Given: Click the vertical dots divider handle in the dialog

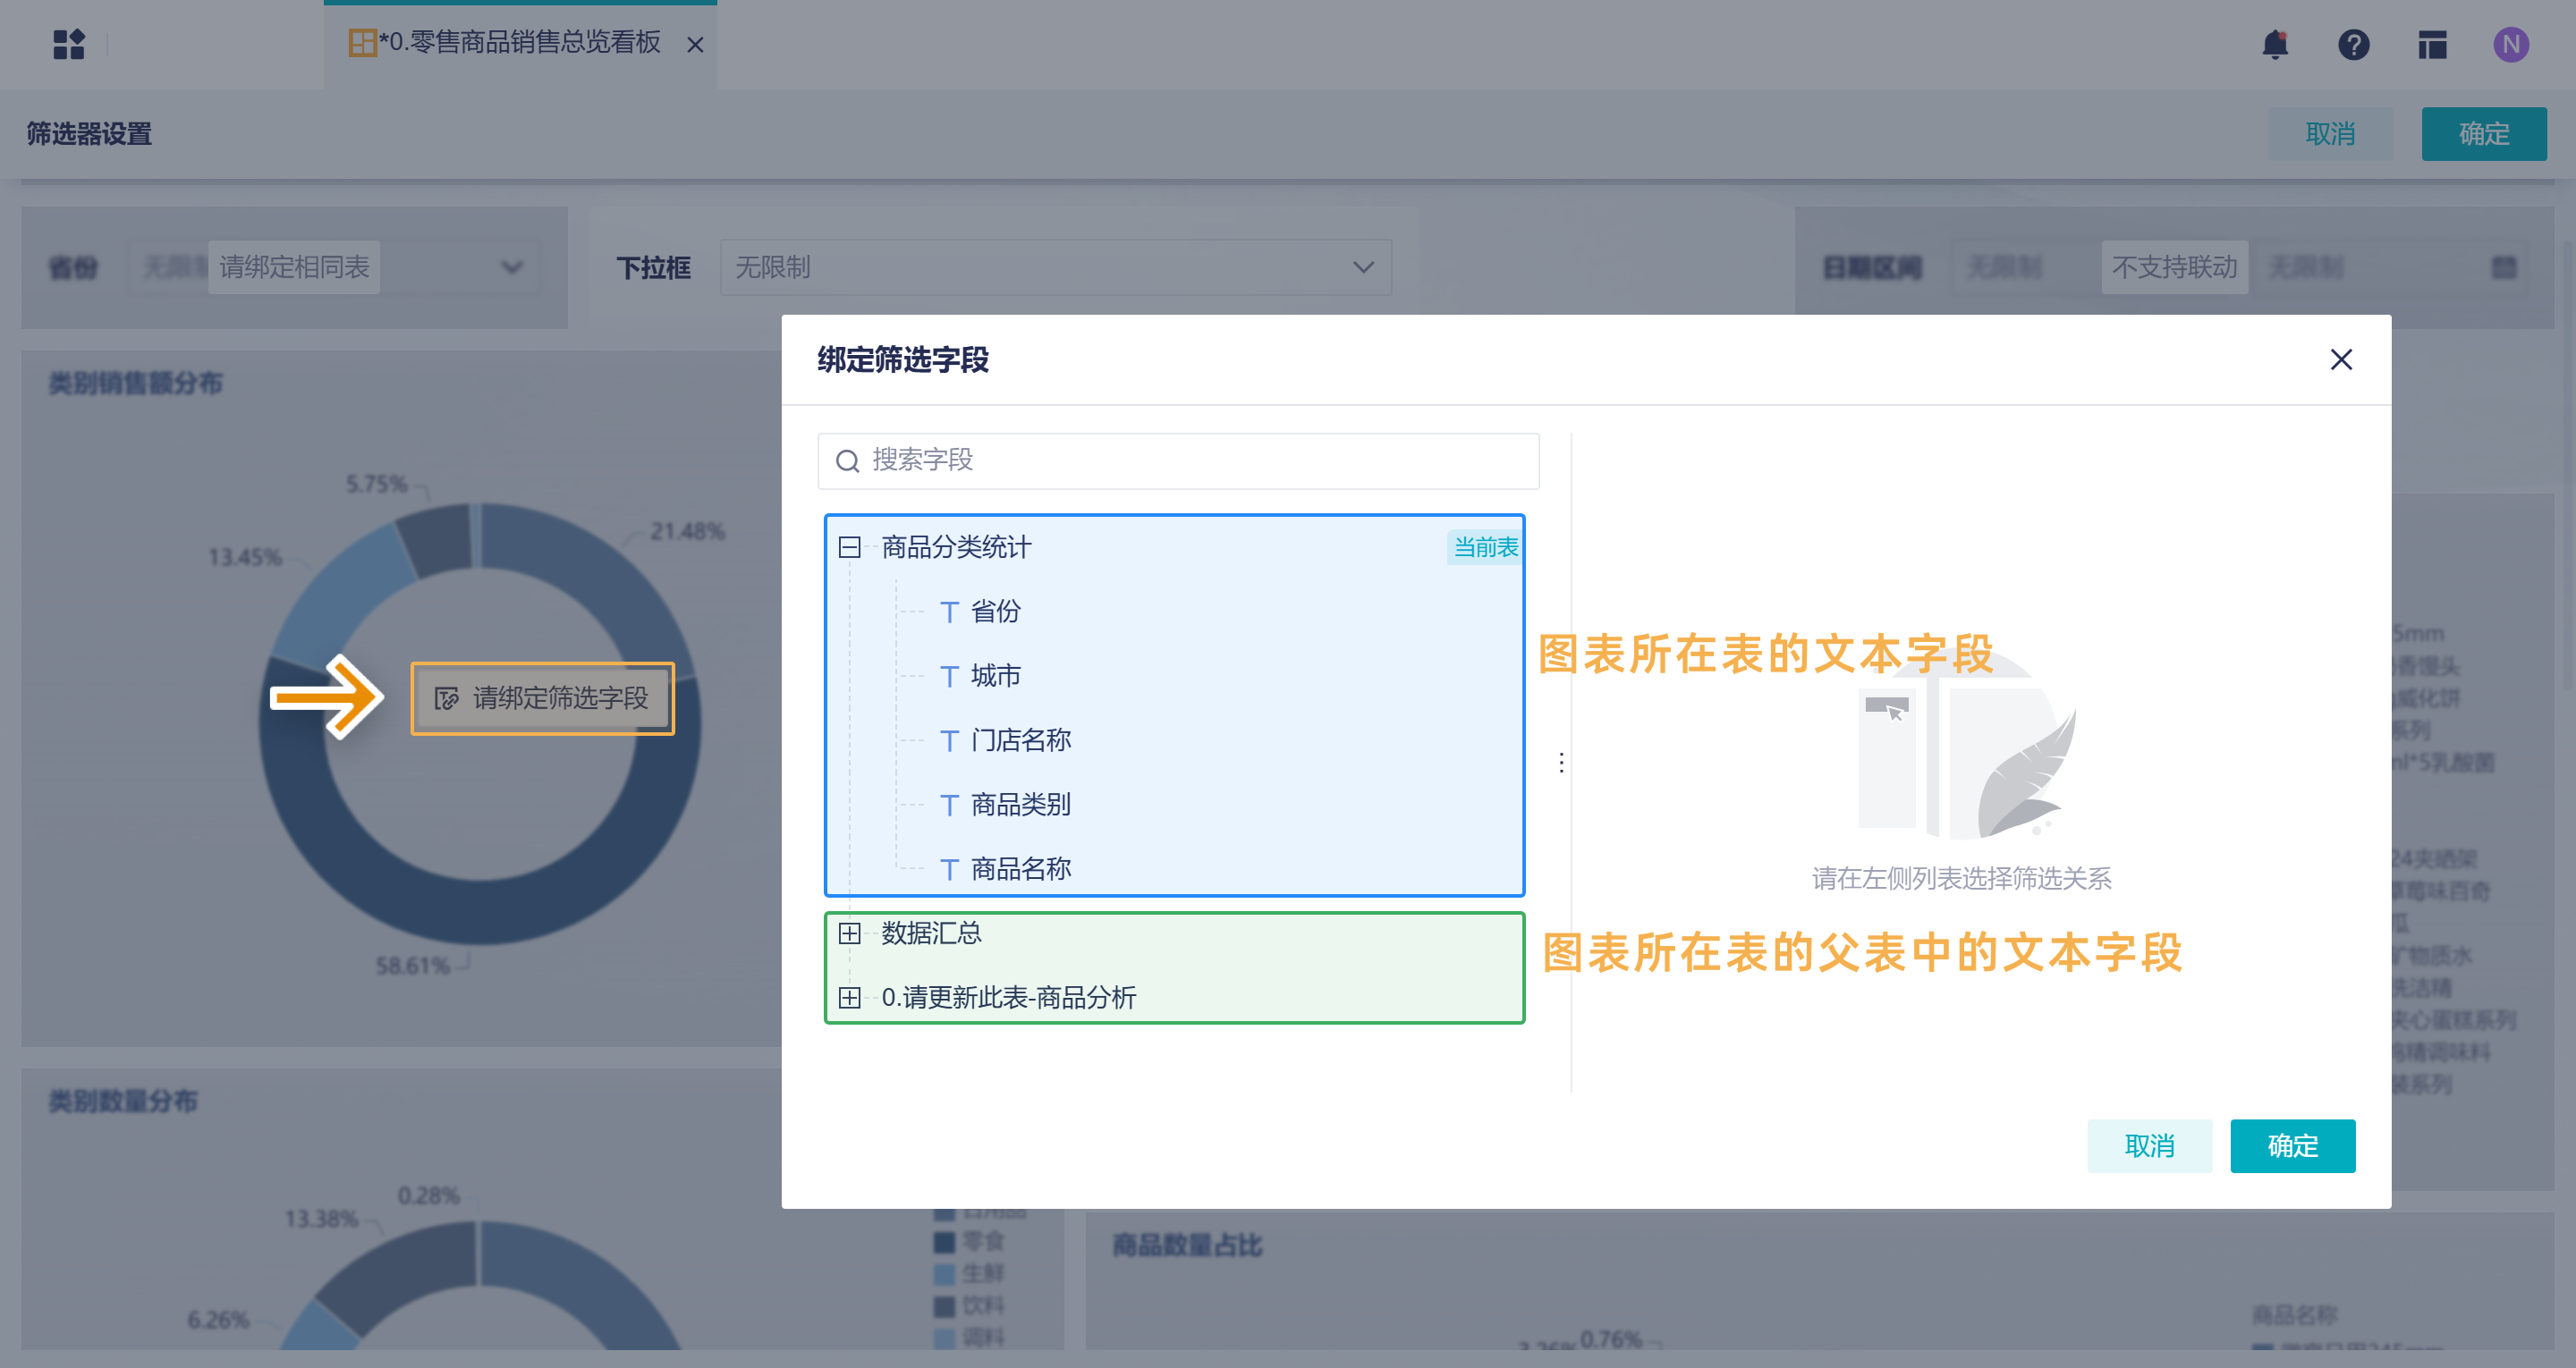Looking at the screenshot, I should click(x=1561, y=763).
